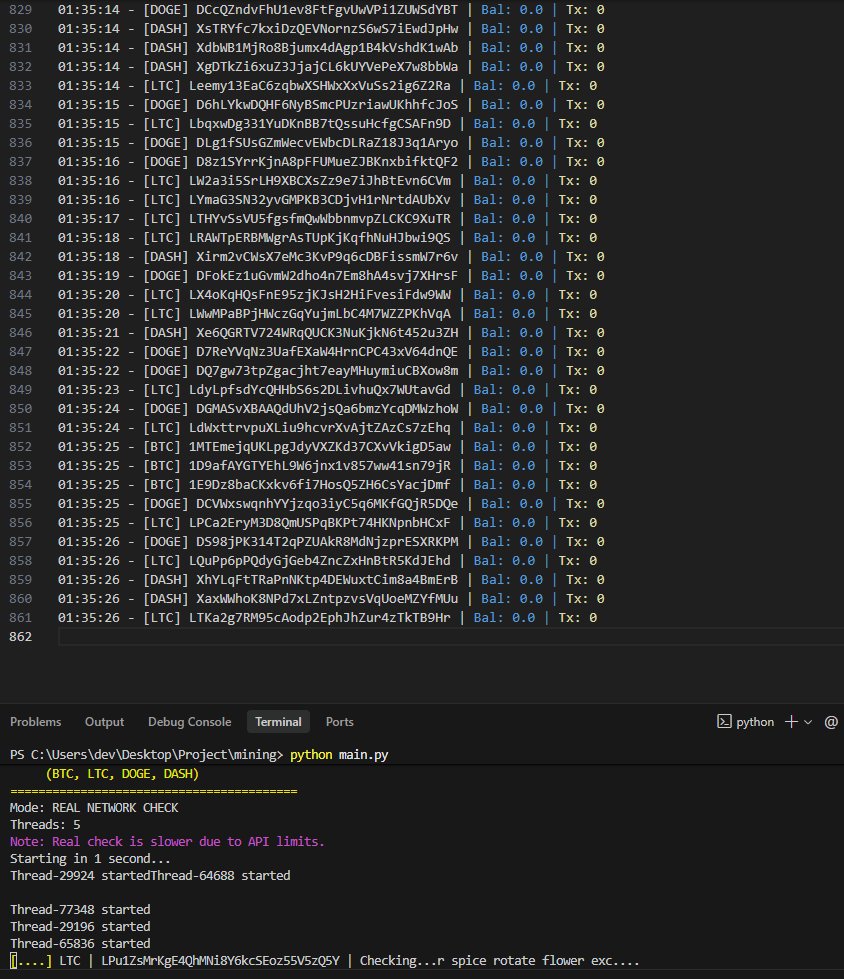Click address 1E9Dz8baCKxkv6fi7HosQ5ZH6CsYacjDmf
This screenshot has height=979, width=844.
(320, 485)
